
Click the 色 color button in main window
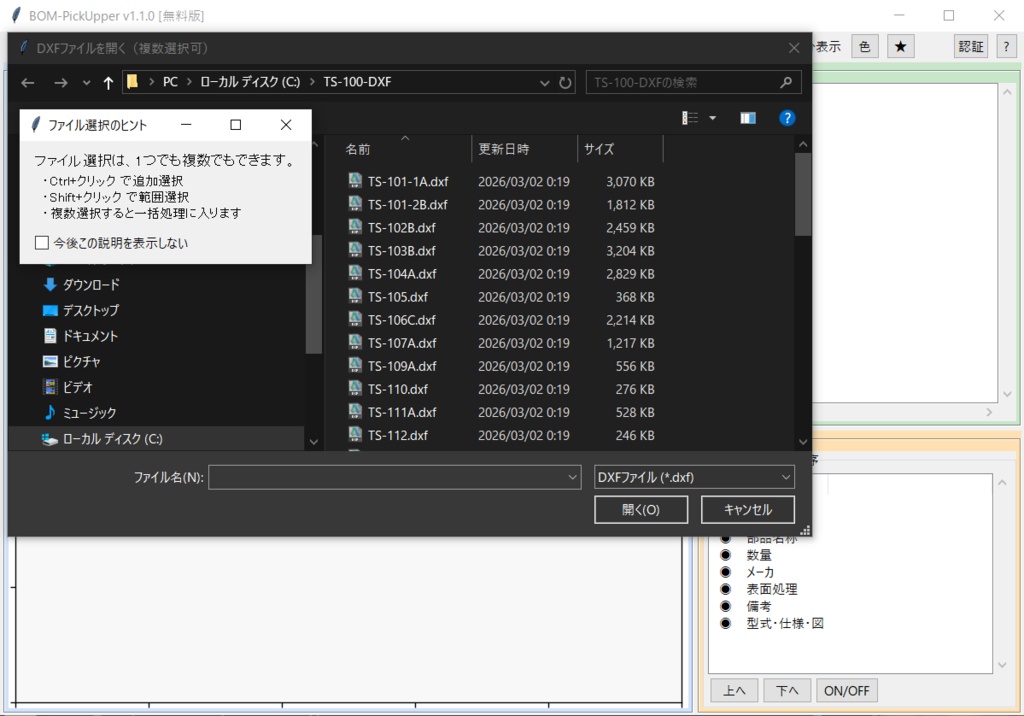point(865,46)
